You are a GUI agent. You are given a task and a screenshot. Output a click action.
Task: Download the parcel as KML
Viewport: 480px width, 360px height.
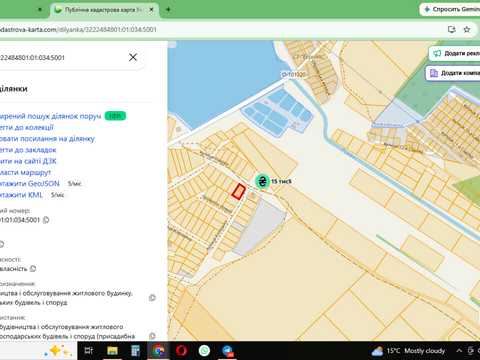tap(21, 195)
